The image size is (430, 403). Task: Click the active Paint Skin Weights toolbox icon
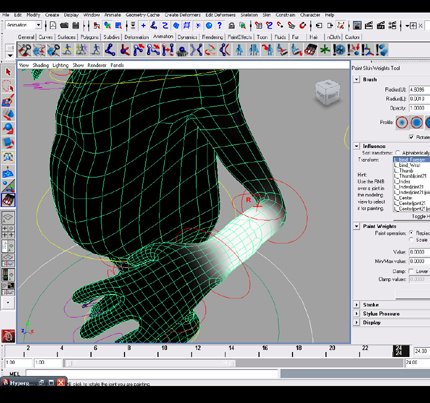point(8,200)
